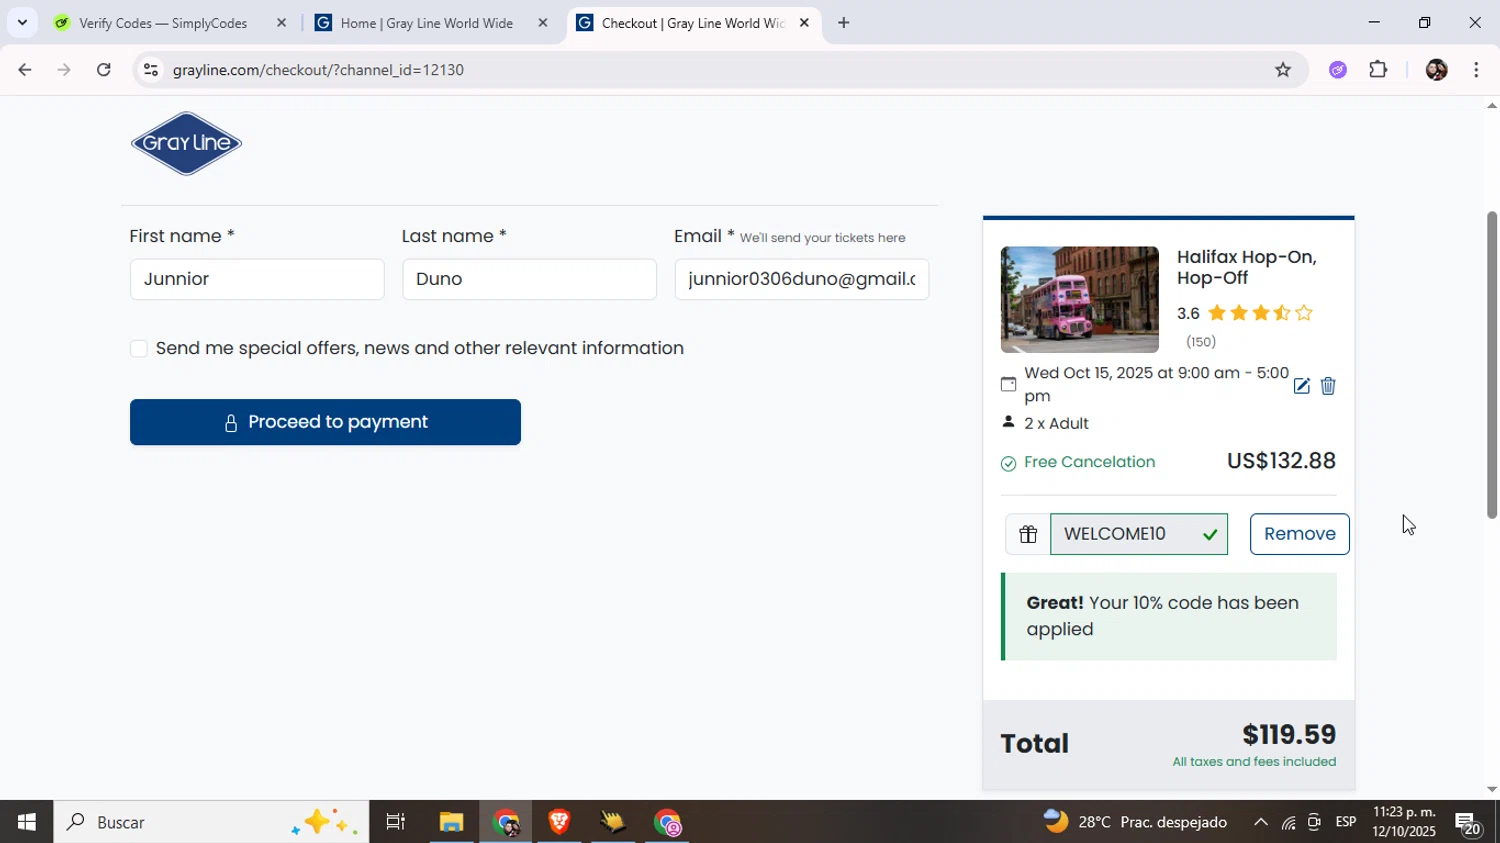This screenshot has height=843, width=1500.
Task: Open the Chrome profile avatar
Action: 1436,70
